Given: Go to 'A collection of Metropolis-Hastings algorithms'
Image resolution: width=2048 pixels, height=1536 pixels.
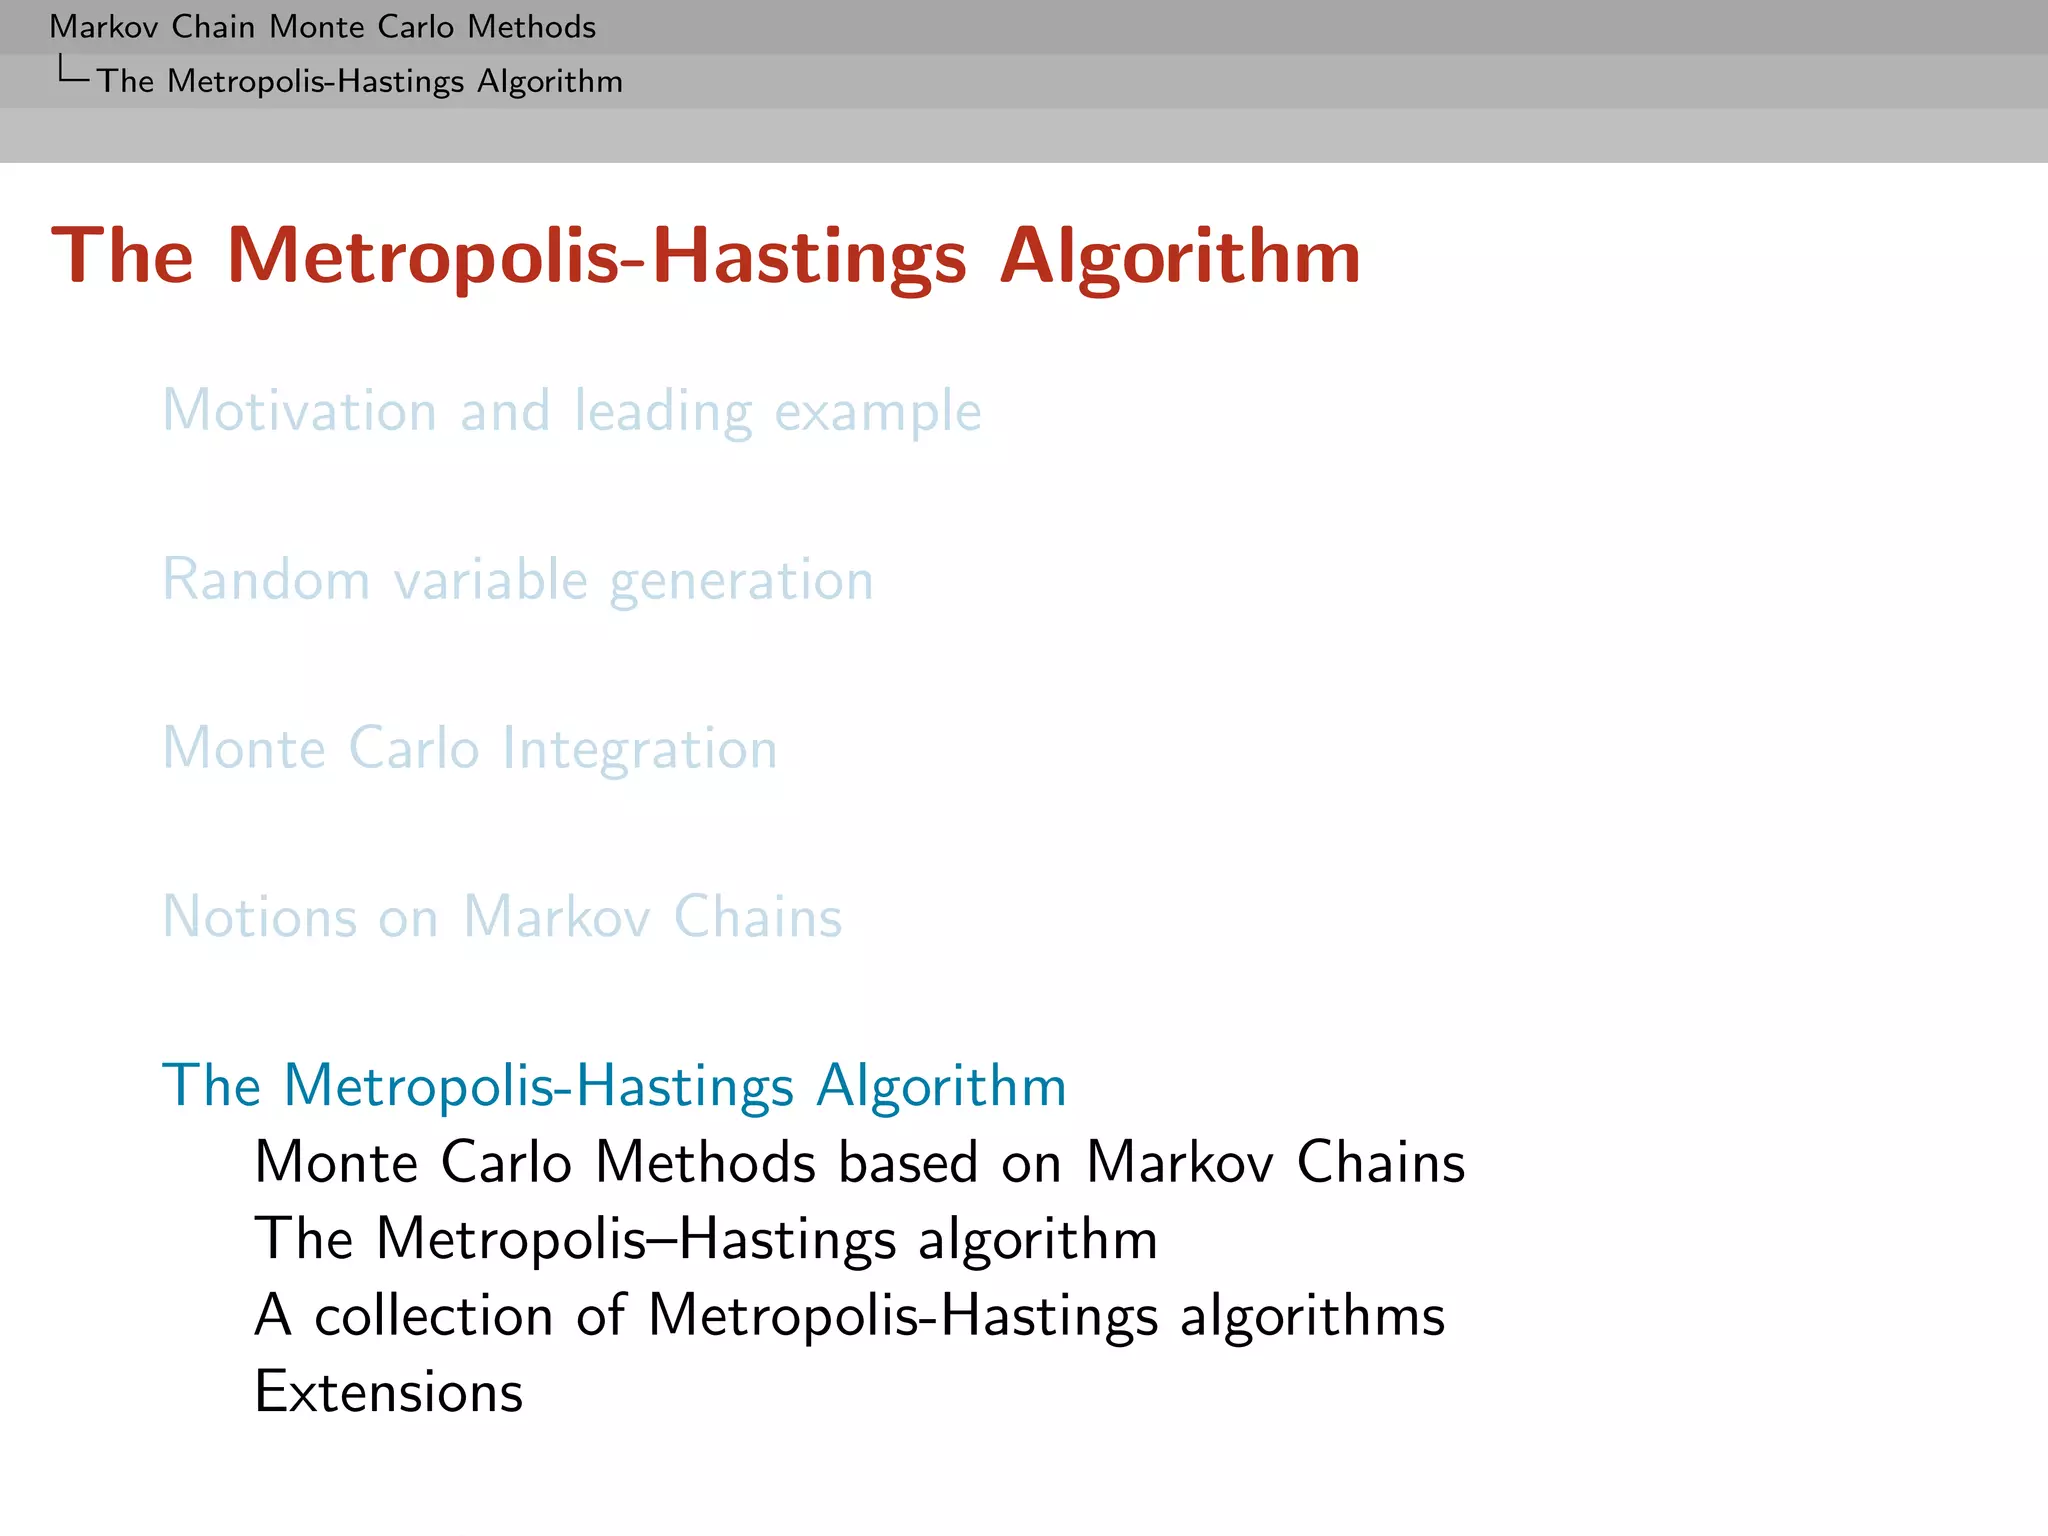Looking at the screenshot, I should [x=850, y=1315].
